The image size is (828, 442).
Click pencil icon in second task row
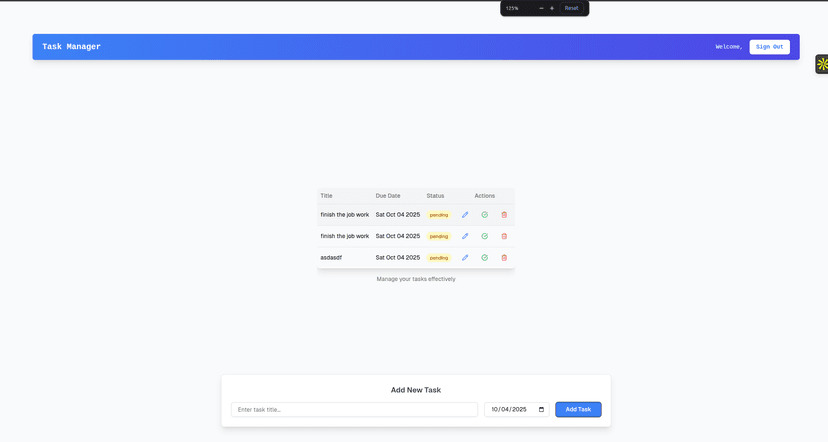point(465,236)
